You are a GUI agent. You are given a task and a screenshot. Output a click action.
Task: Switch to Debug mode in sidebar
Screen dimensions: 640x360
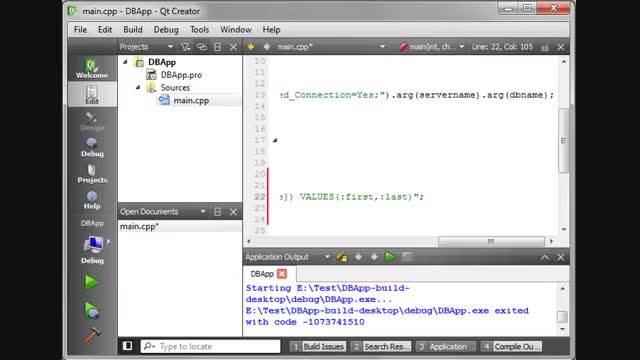tap(92, 147)
